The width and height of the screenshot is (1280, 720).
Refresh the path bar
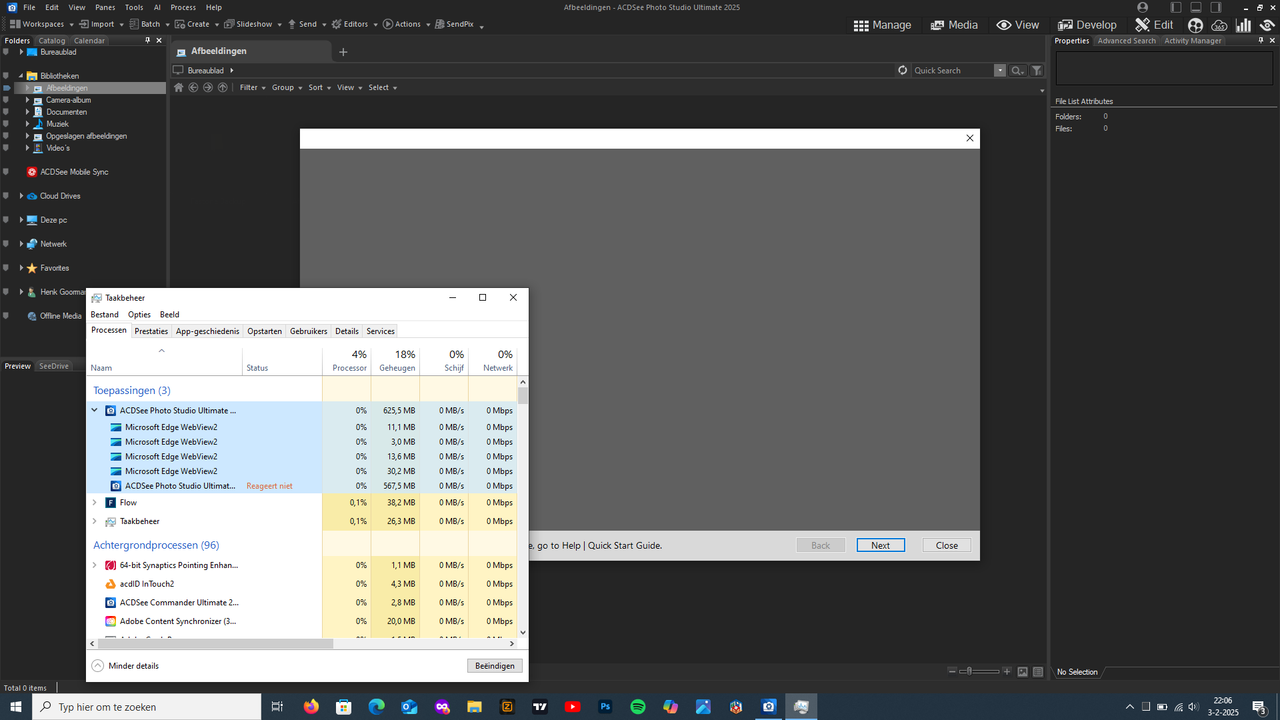(x=902, y=70)
